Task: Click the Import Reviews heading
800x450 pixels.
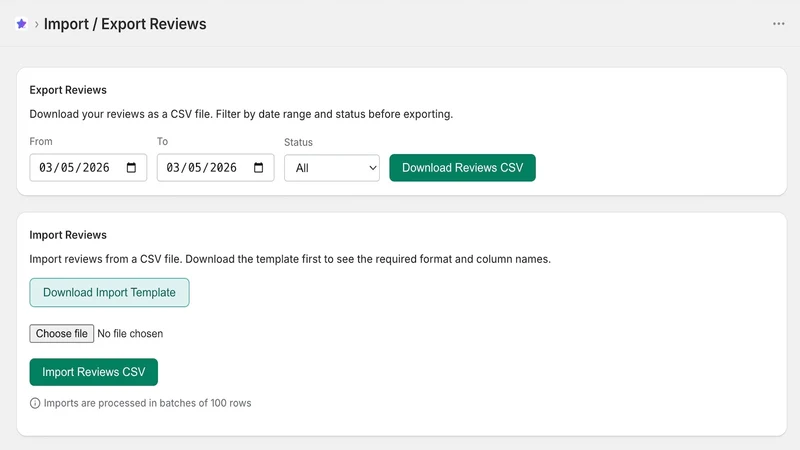Action: click(68, 235)
